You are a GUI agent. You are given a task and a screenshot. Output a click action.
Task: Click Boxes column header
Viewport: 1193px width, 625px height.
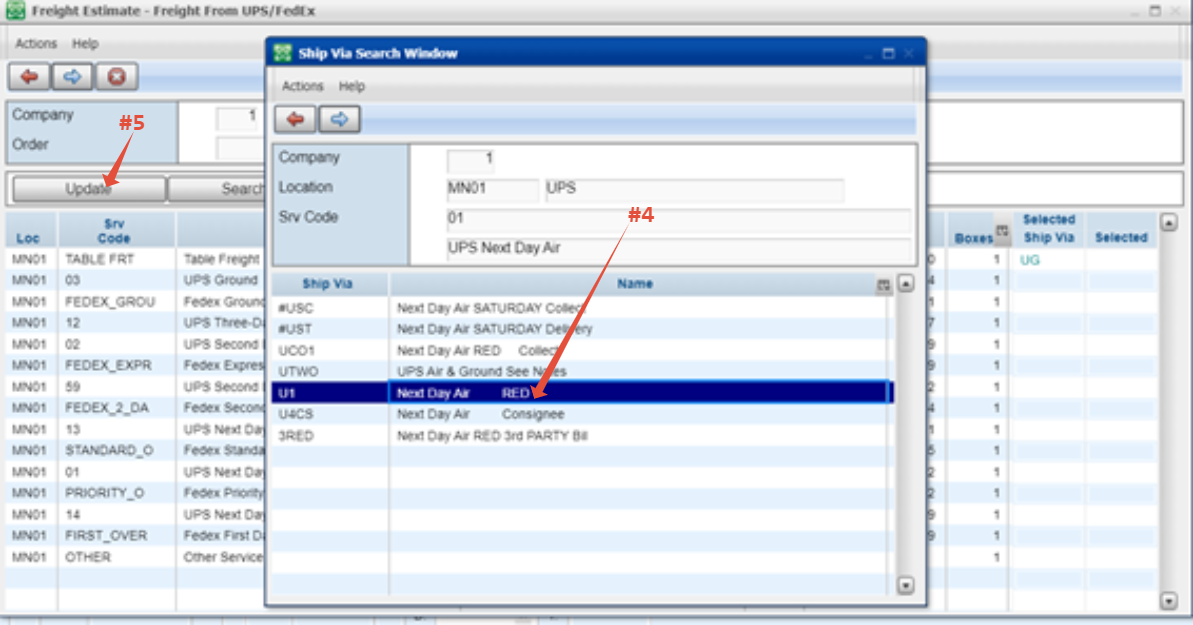[973, 238]
